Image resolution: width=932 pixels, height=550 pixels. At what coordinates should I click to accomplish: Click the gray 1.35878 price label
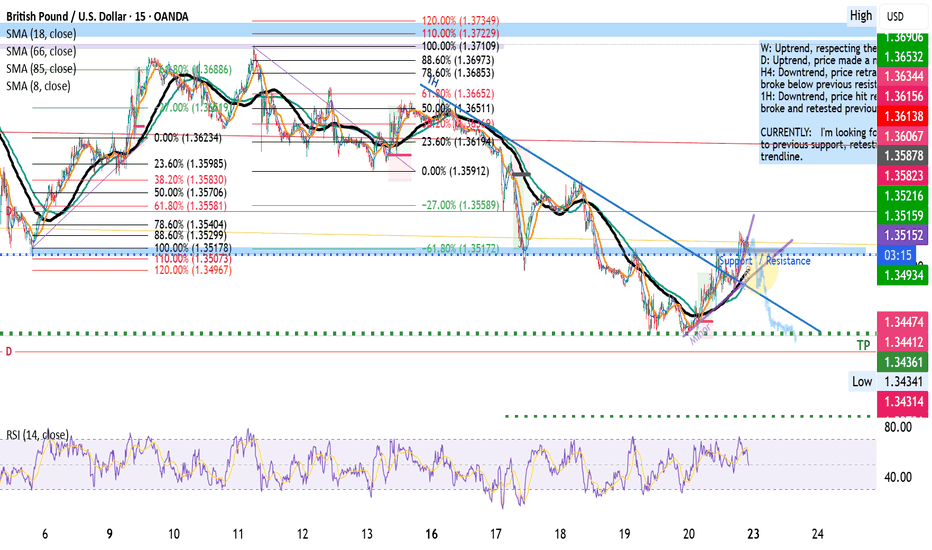tap(903, 156)
